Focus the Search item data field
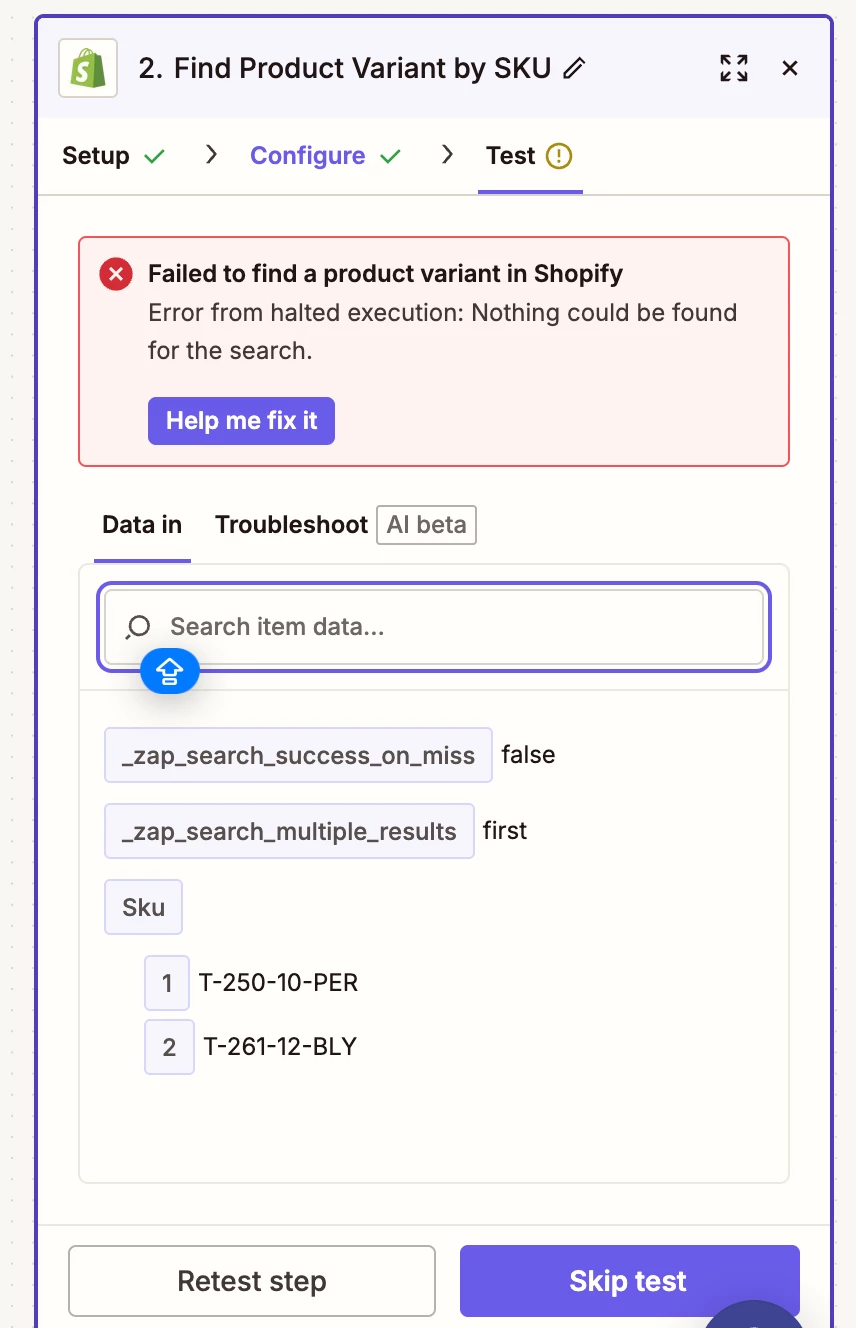Screen dimensions: 856x1328 [x=450, y=627]
